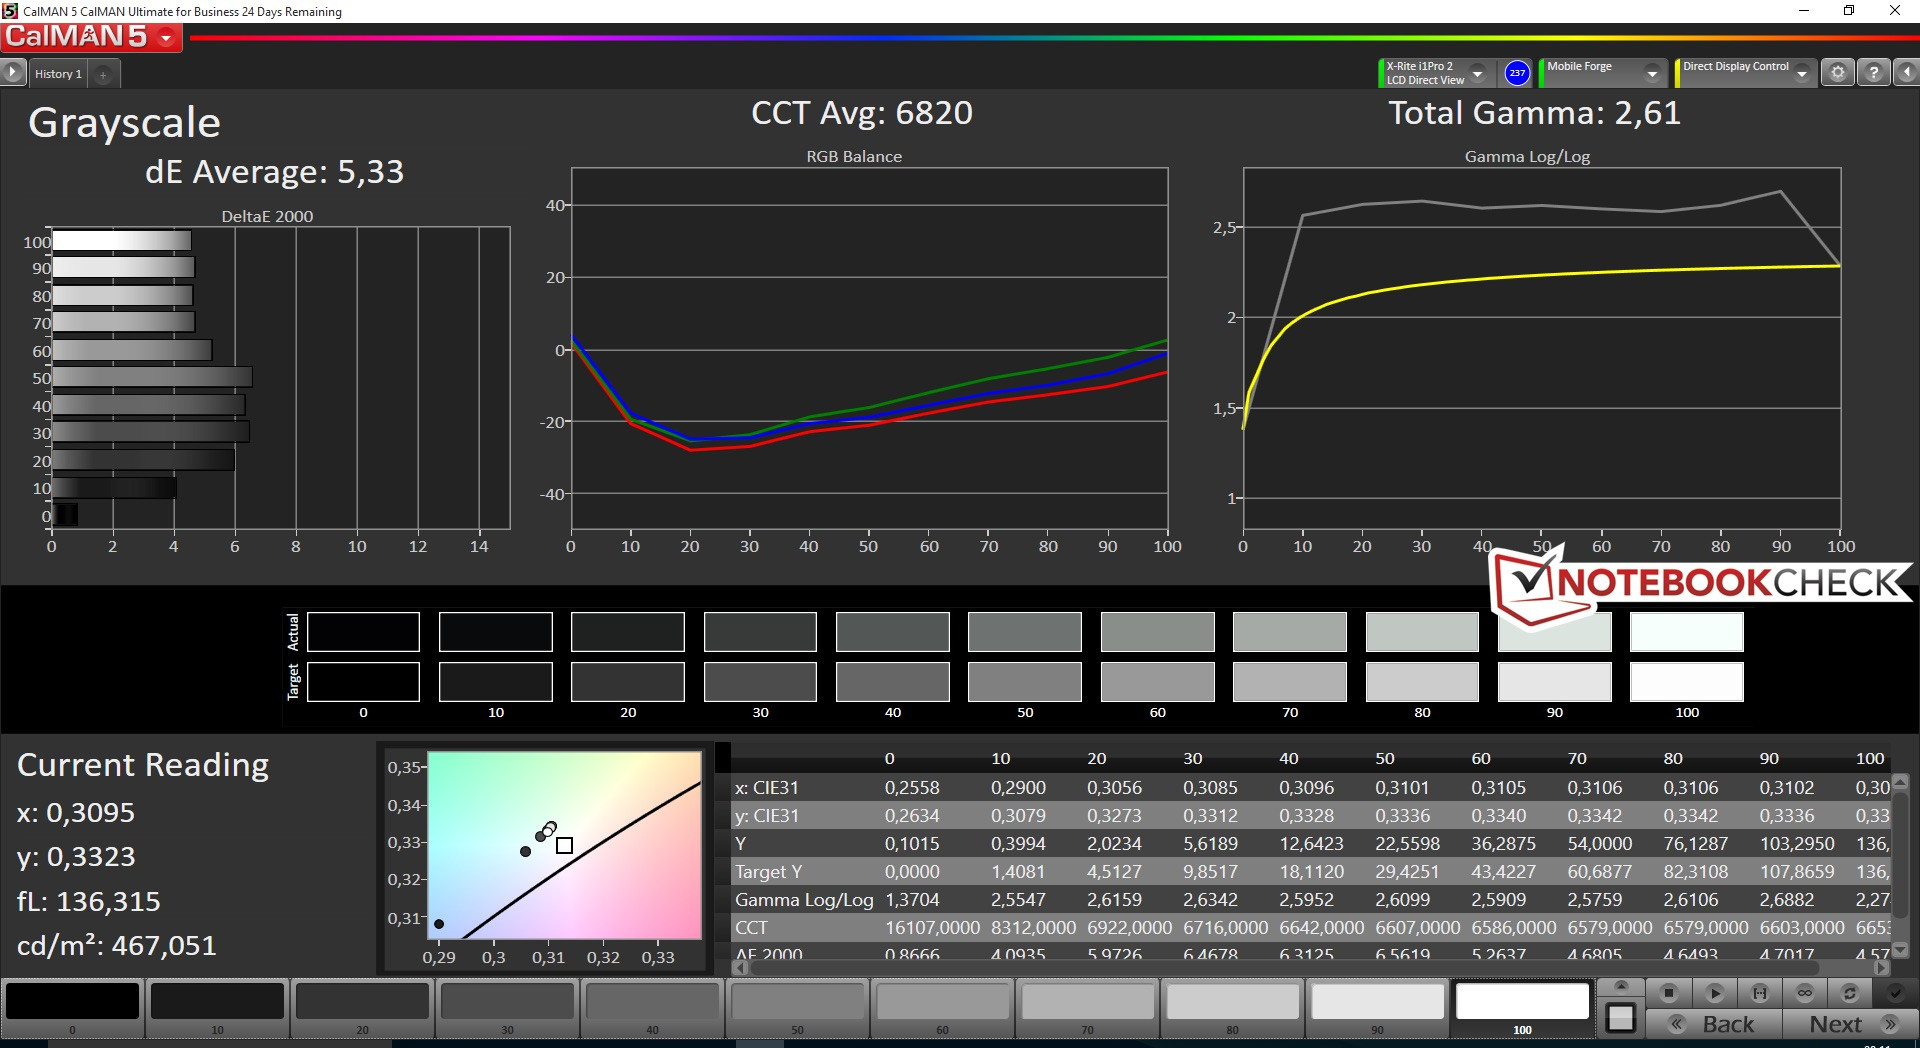1920x1048 pixels.
Task: Select the 20 percent gray patch button
Action: tap(362, 1008)
